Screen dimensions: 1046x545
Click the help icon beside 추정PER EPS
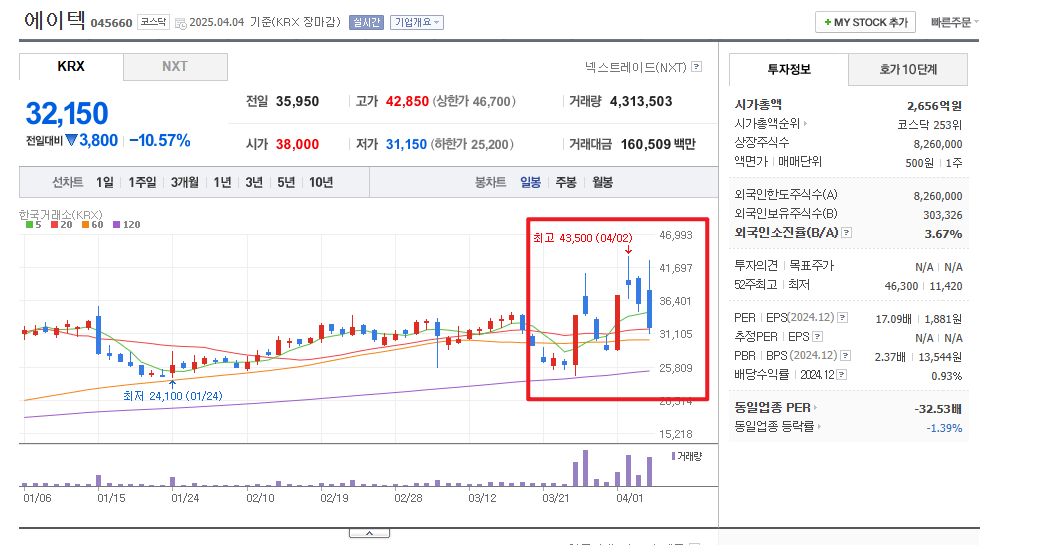tap(817, 337)
